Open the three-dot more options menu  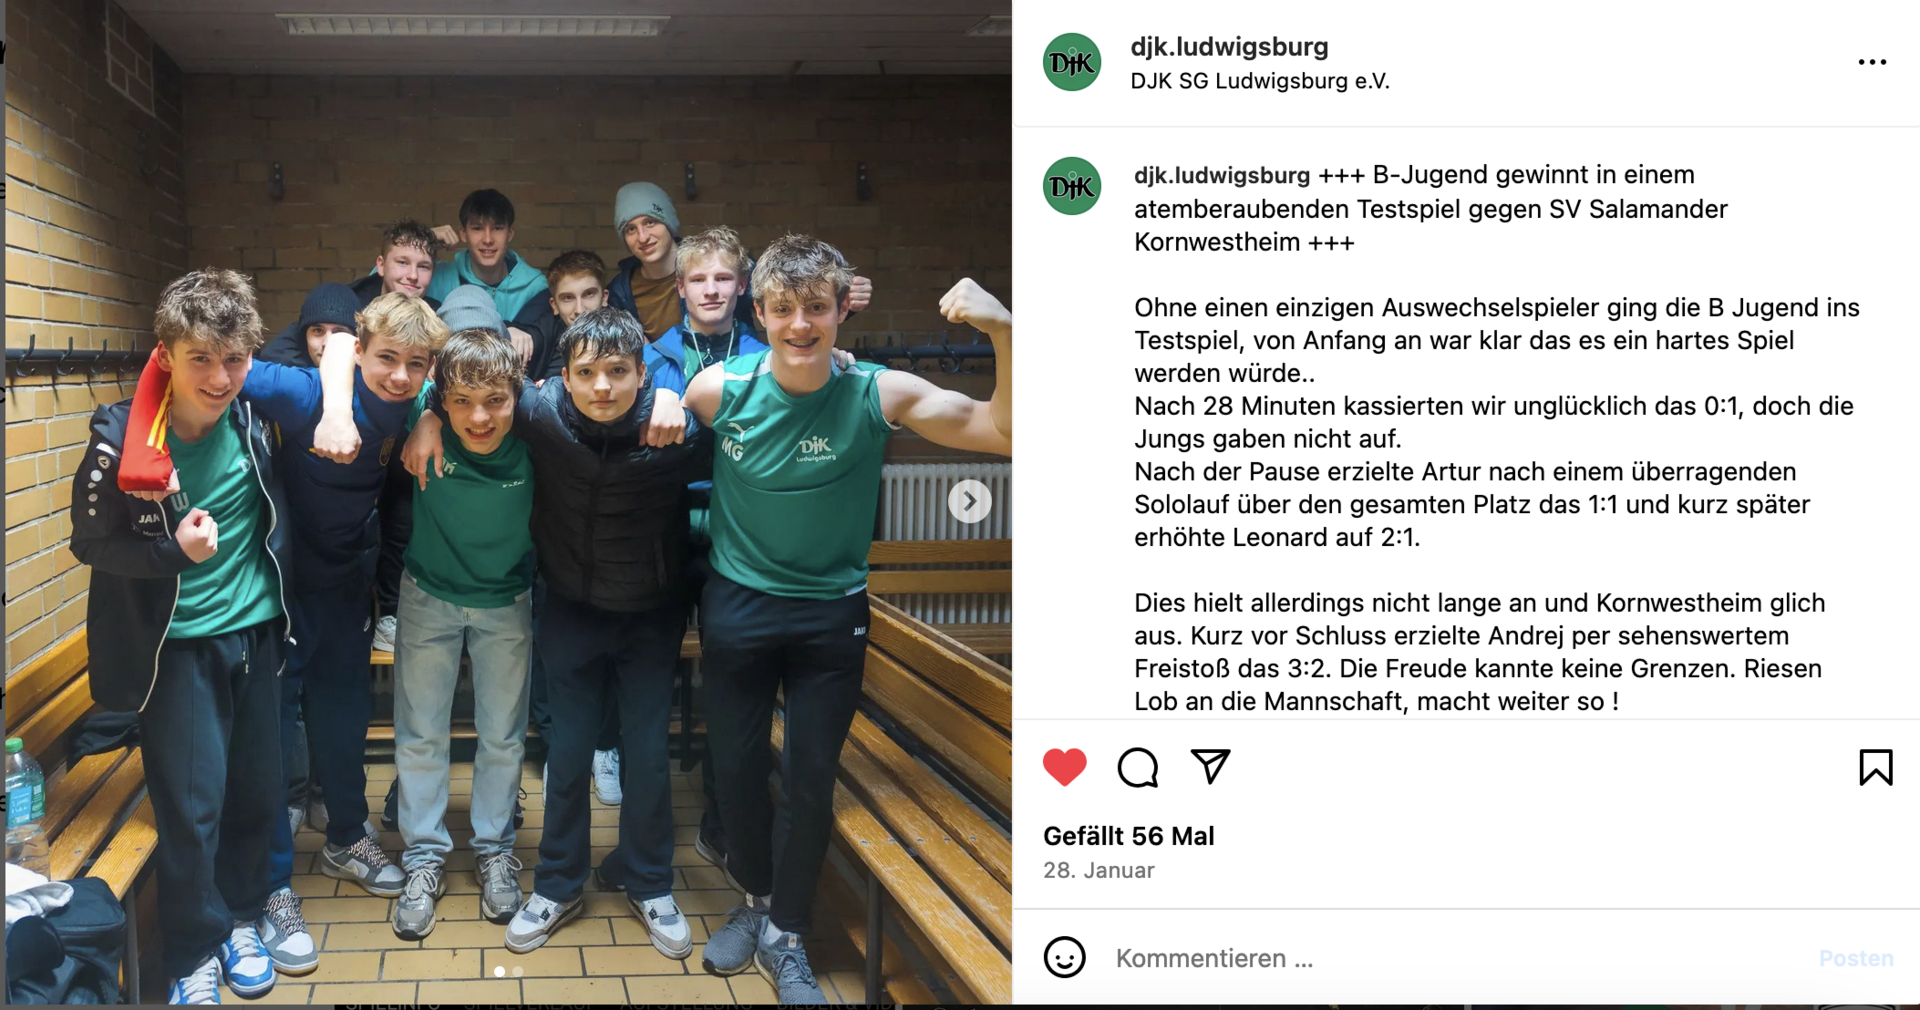[1872, 62]
